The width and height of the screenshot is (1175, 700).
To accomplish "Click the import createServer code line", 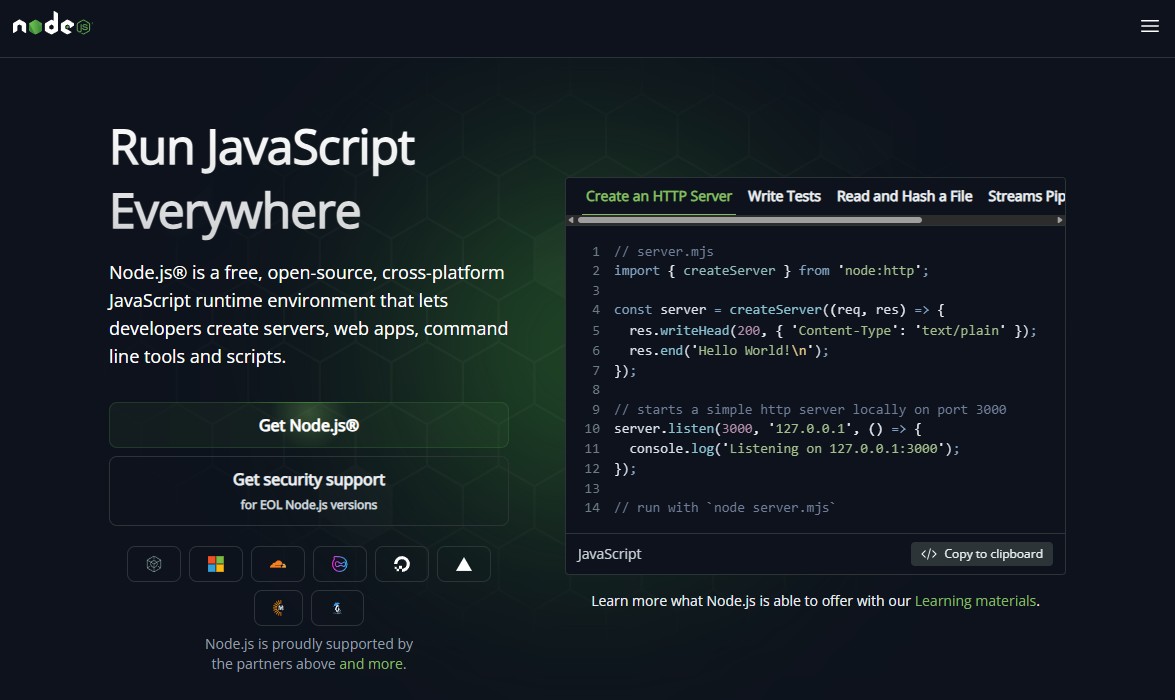I will [771, 271].
